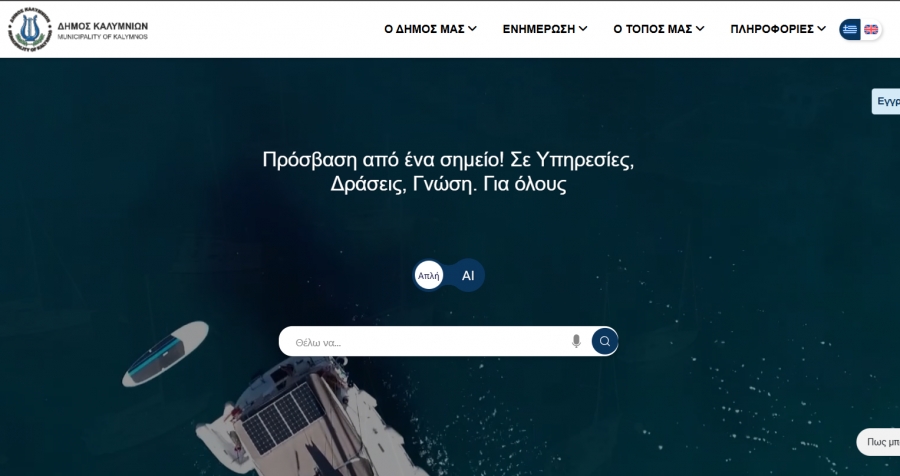This screenshot has height=476, width=900.
Task: Expand the chevron beside ΠΛΗΡΟΦΟΡΙΕΣ
Action: (x=821, y=29)
